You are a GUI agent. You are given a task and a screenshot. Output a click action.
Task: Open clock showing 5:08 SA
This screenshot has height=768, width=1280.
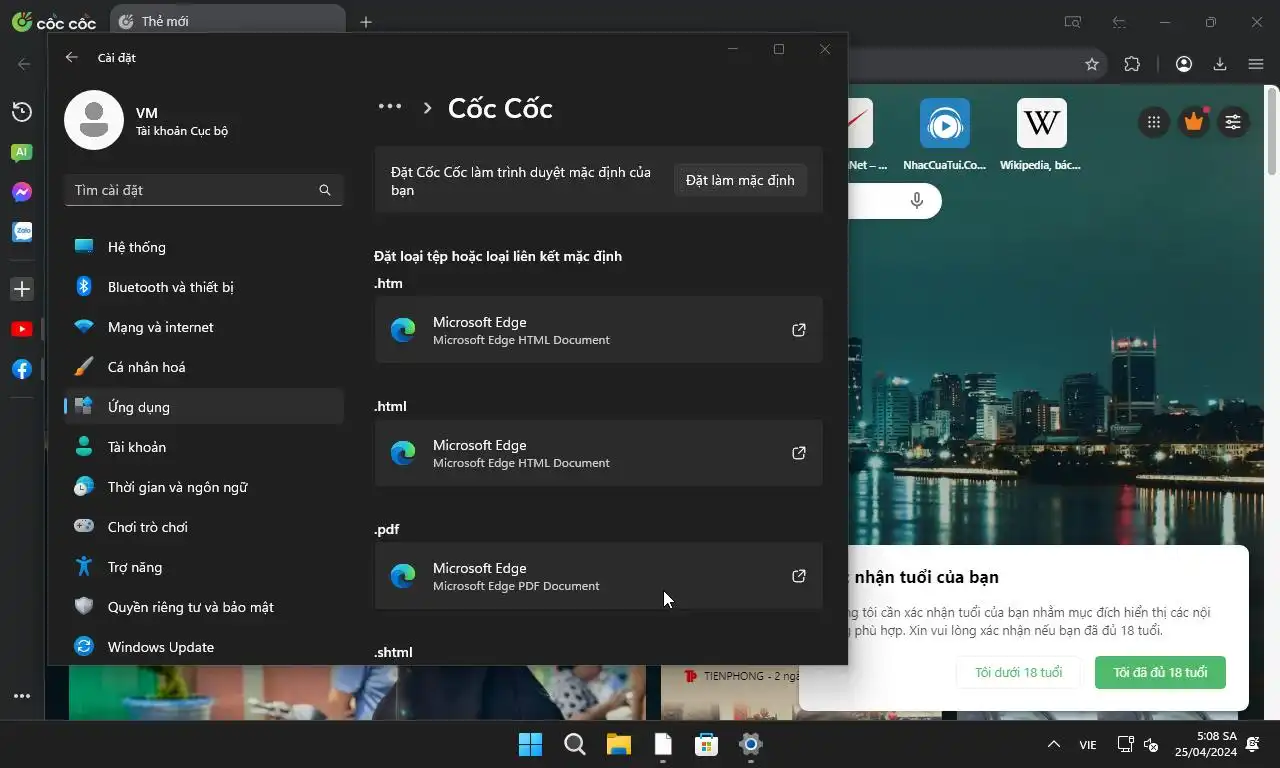pos(1205,744)
